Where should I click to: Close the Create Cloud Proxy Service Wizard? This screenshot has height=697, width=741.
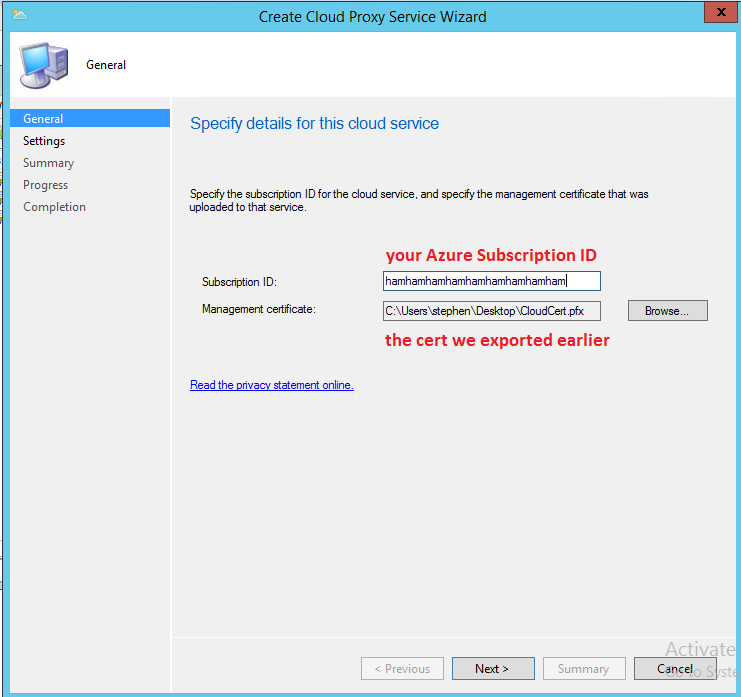[x=720, y=12]
